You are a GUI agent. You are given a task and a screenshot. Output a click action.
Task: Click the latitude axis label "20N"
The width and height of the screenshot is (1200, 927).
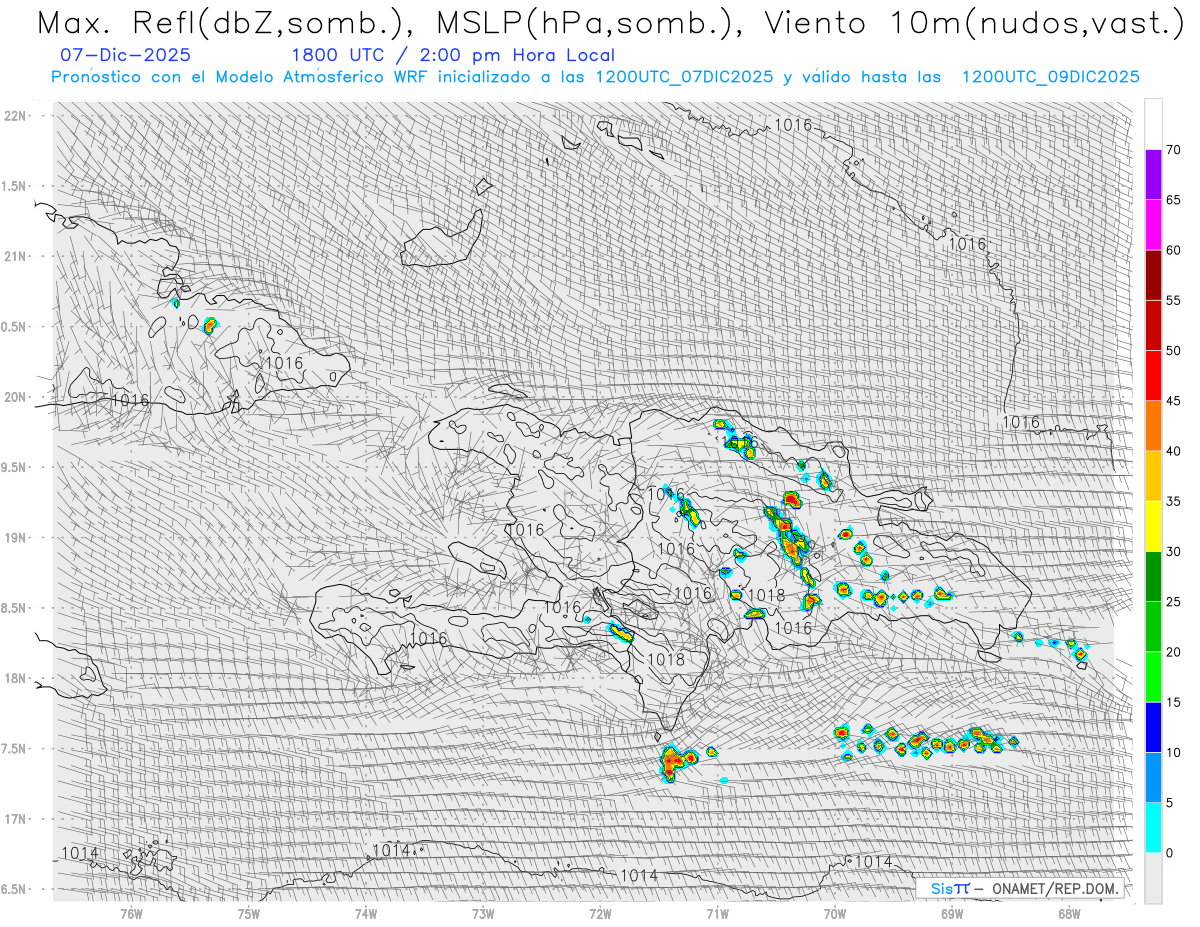(x=16, y=397)
